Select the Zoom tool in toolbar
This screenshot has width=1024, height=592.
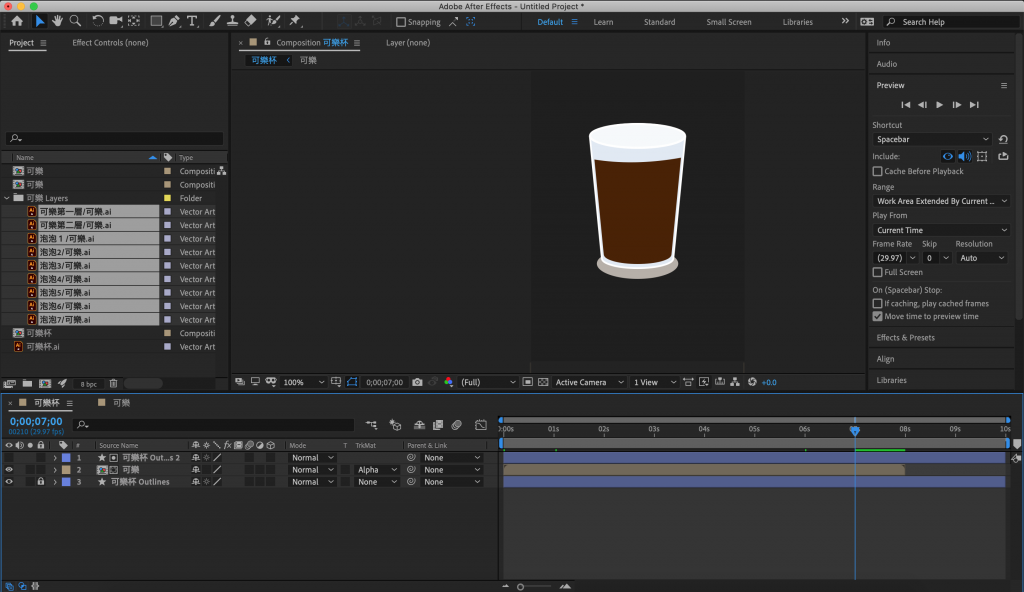coord(76,21)
